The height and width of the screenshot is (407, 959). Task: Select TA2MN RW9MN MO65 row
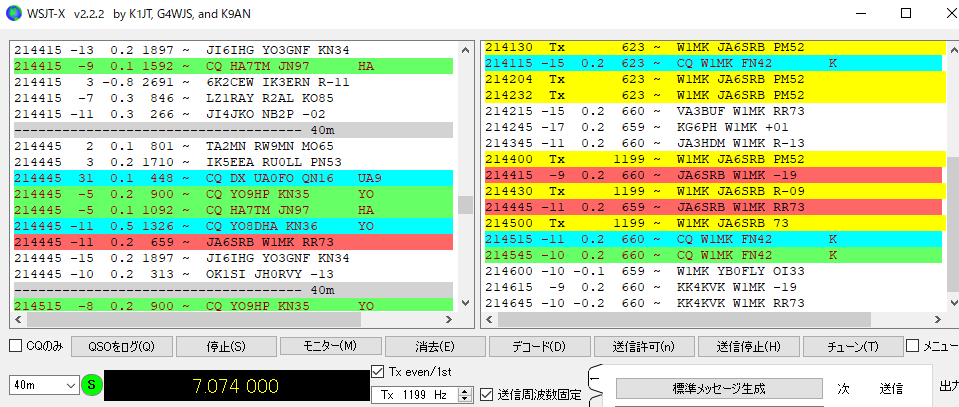click(233, 146)
